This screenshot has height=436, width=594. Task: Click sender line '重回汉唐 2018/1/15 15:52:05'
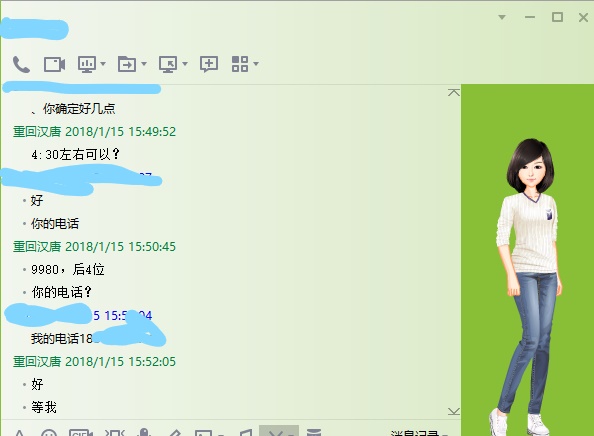[x=94, y=361]
